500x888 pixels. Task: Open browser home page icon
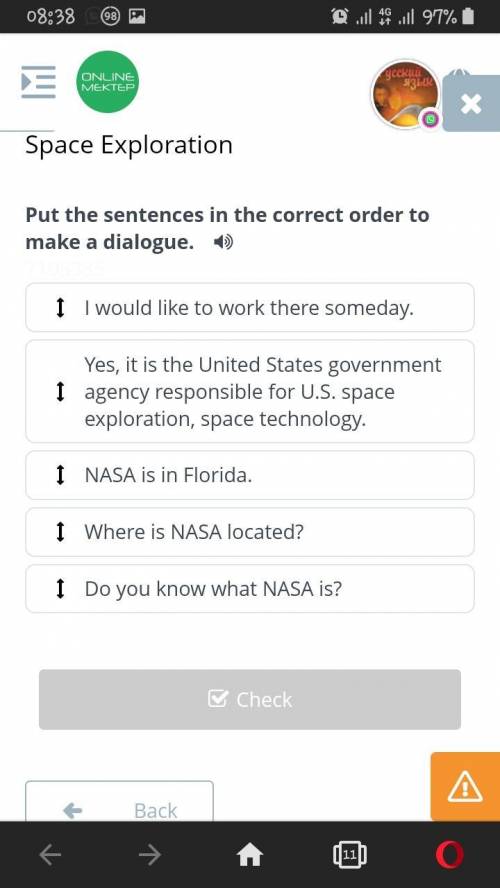pos(250,855)
